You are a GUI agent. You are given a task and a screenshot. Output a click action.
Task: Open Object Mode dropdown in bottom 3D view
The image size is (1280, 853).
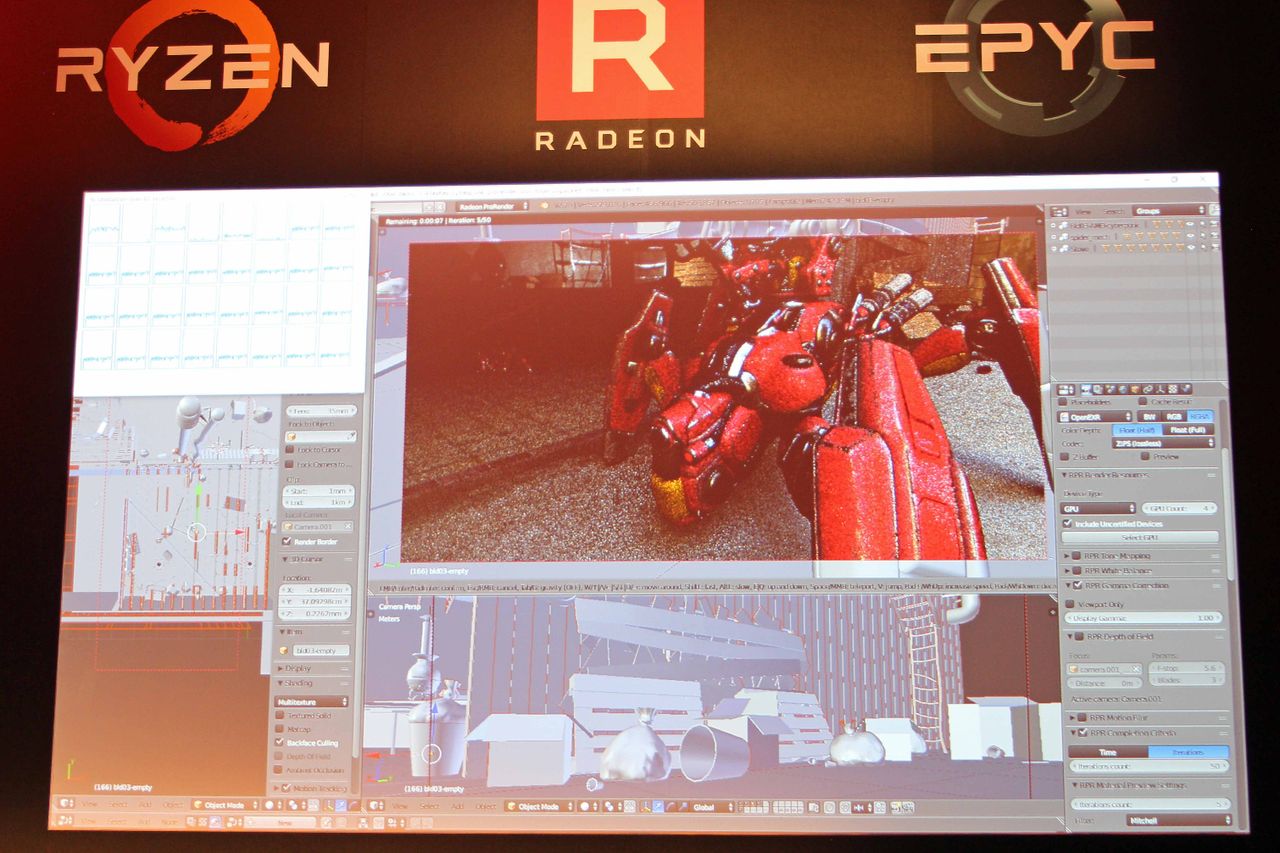(538, 806)
